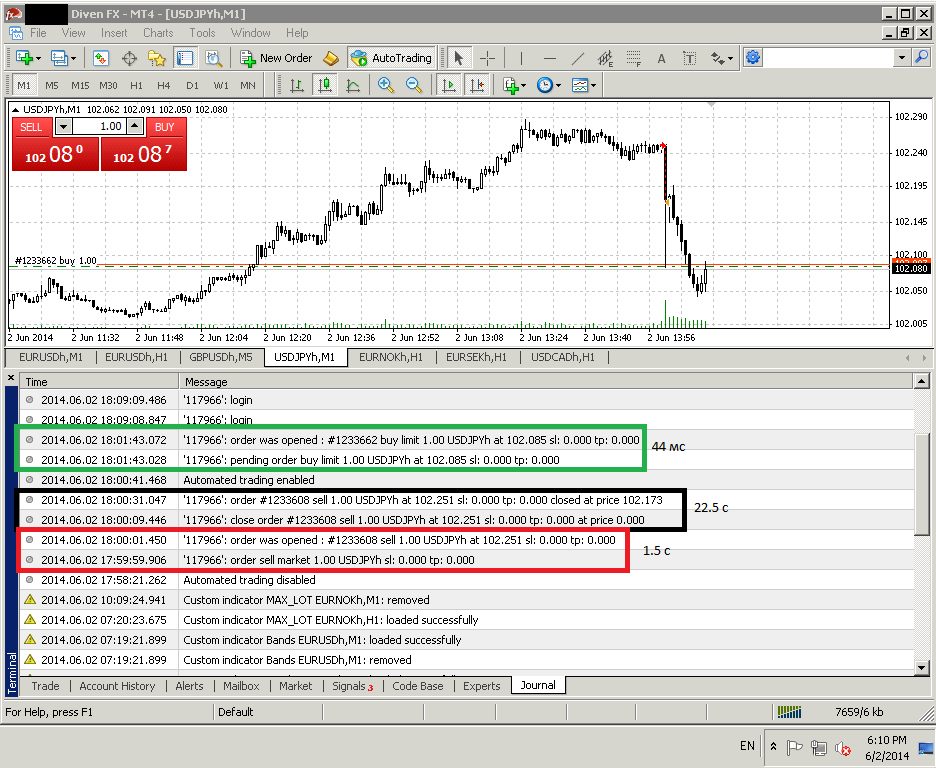Open the Indicators list dropdown
Viewport: 936px width, 768px height.
click(514, 85)
